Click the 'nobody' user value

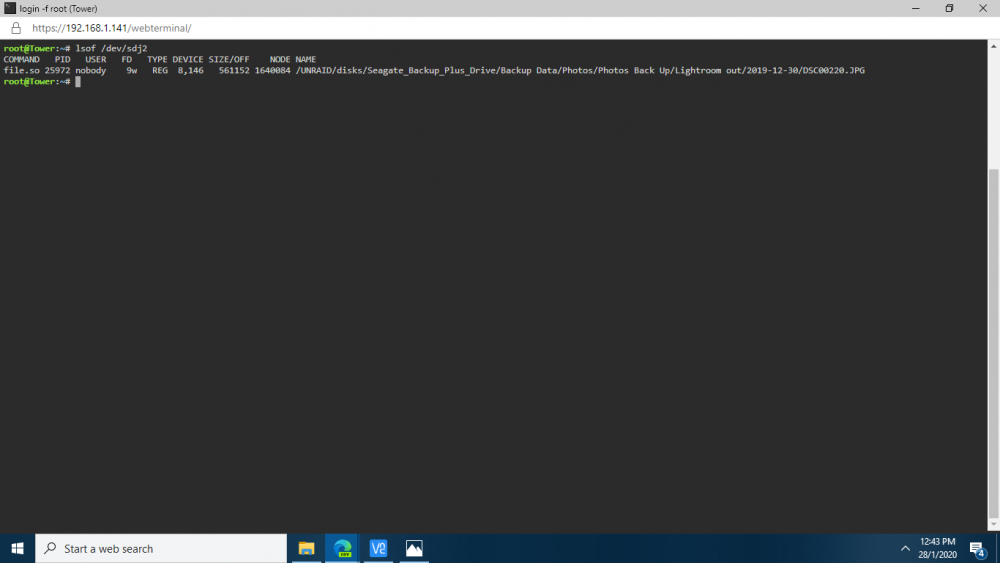[x=91, y=70]
